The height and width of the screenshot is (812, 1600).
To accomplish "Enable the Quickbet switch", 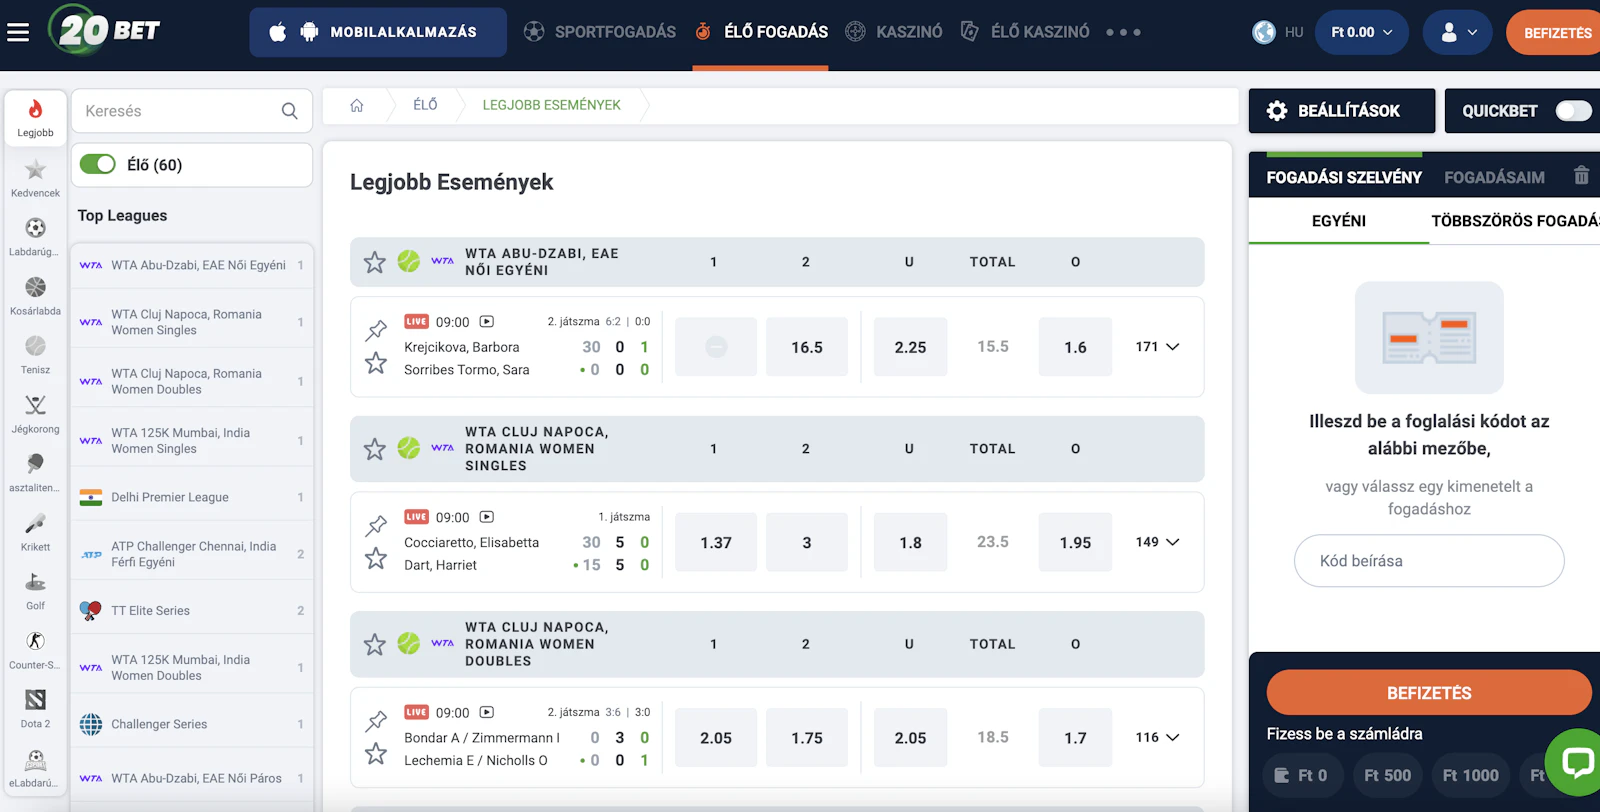I will point(1573,111).
